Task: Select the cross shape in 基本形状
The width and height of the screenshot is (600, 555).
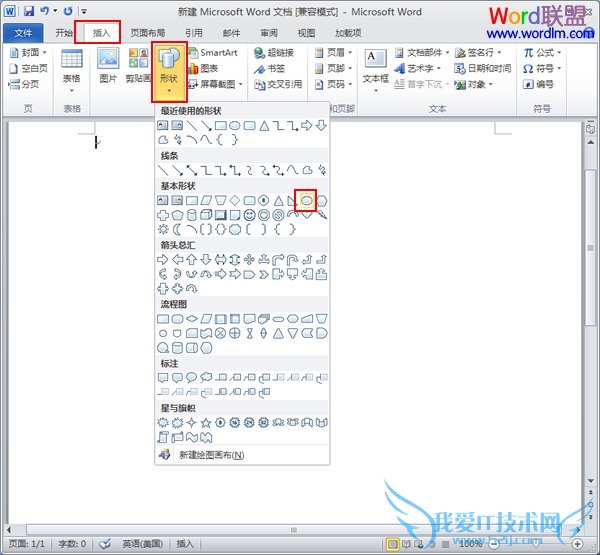Action: click(x=163, y=215)
